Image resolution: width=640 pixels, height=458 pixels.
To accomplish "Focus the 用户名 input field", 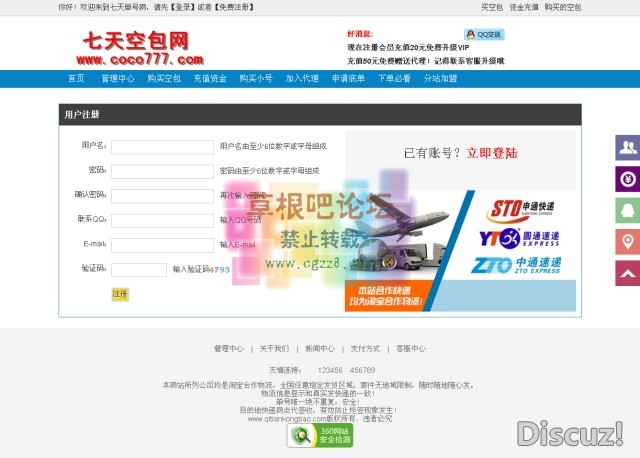I will tap(162, 147).
